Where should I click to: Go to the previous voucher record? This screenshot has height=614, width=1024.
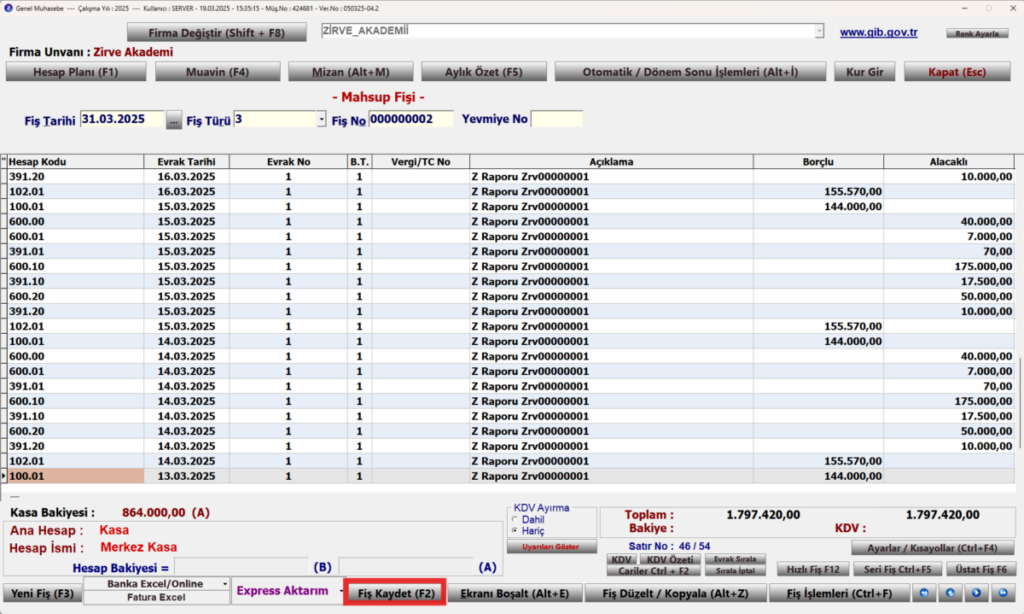click(950, 593)
